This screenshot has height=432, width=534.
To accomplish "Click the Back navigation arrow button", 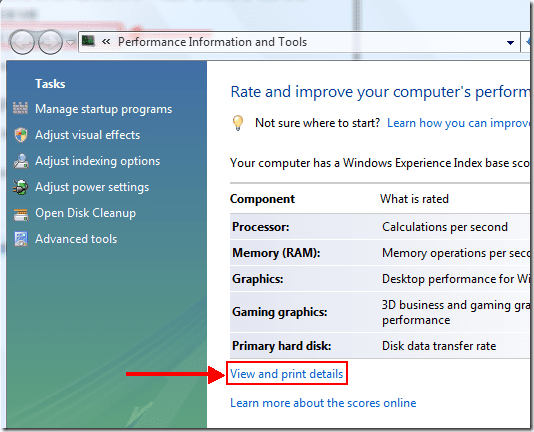I will tap(22, 42).
